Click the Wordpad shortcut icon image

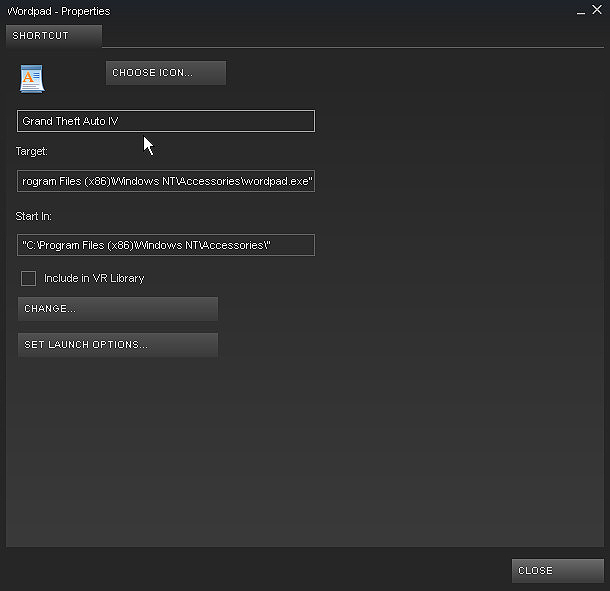point(32,79)
